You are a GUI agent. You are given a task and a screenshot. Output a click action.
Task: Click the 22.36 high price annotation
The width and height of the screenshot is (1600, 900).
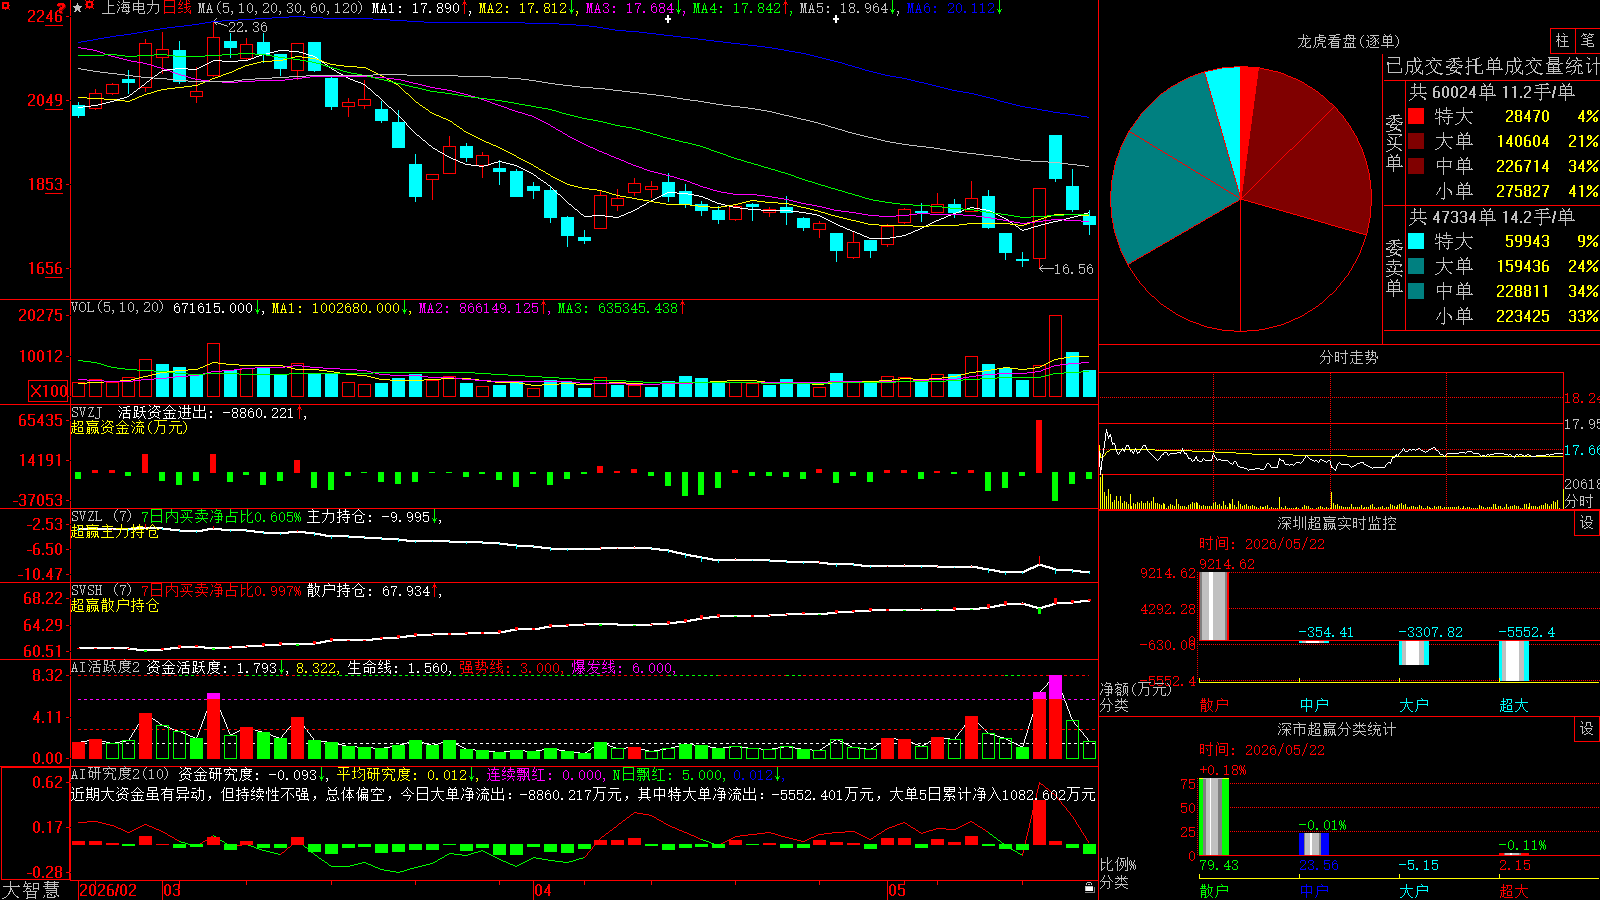(x=248, y=27)
